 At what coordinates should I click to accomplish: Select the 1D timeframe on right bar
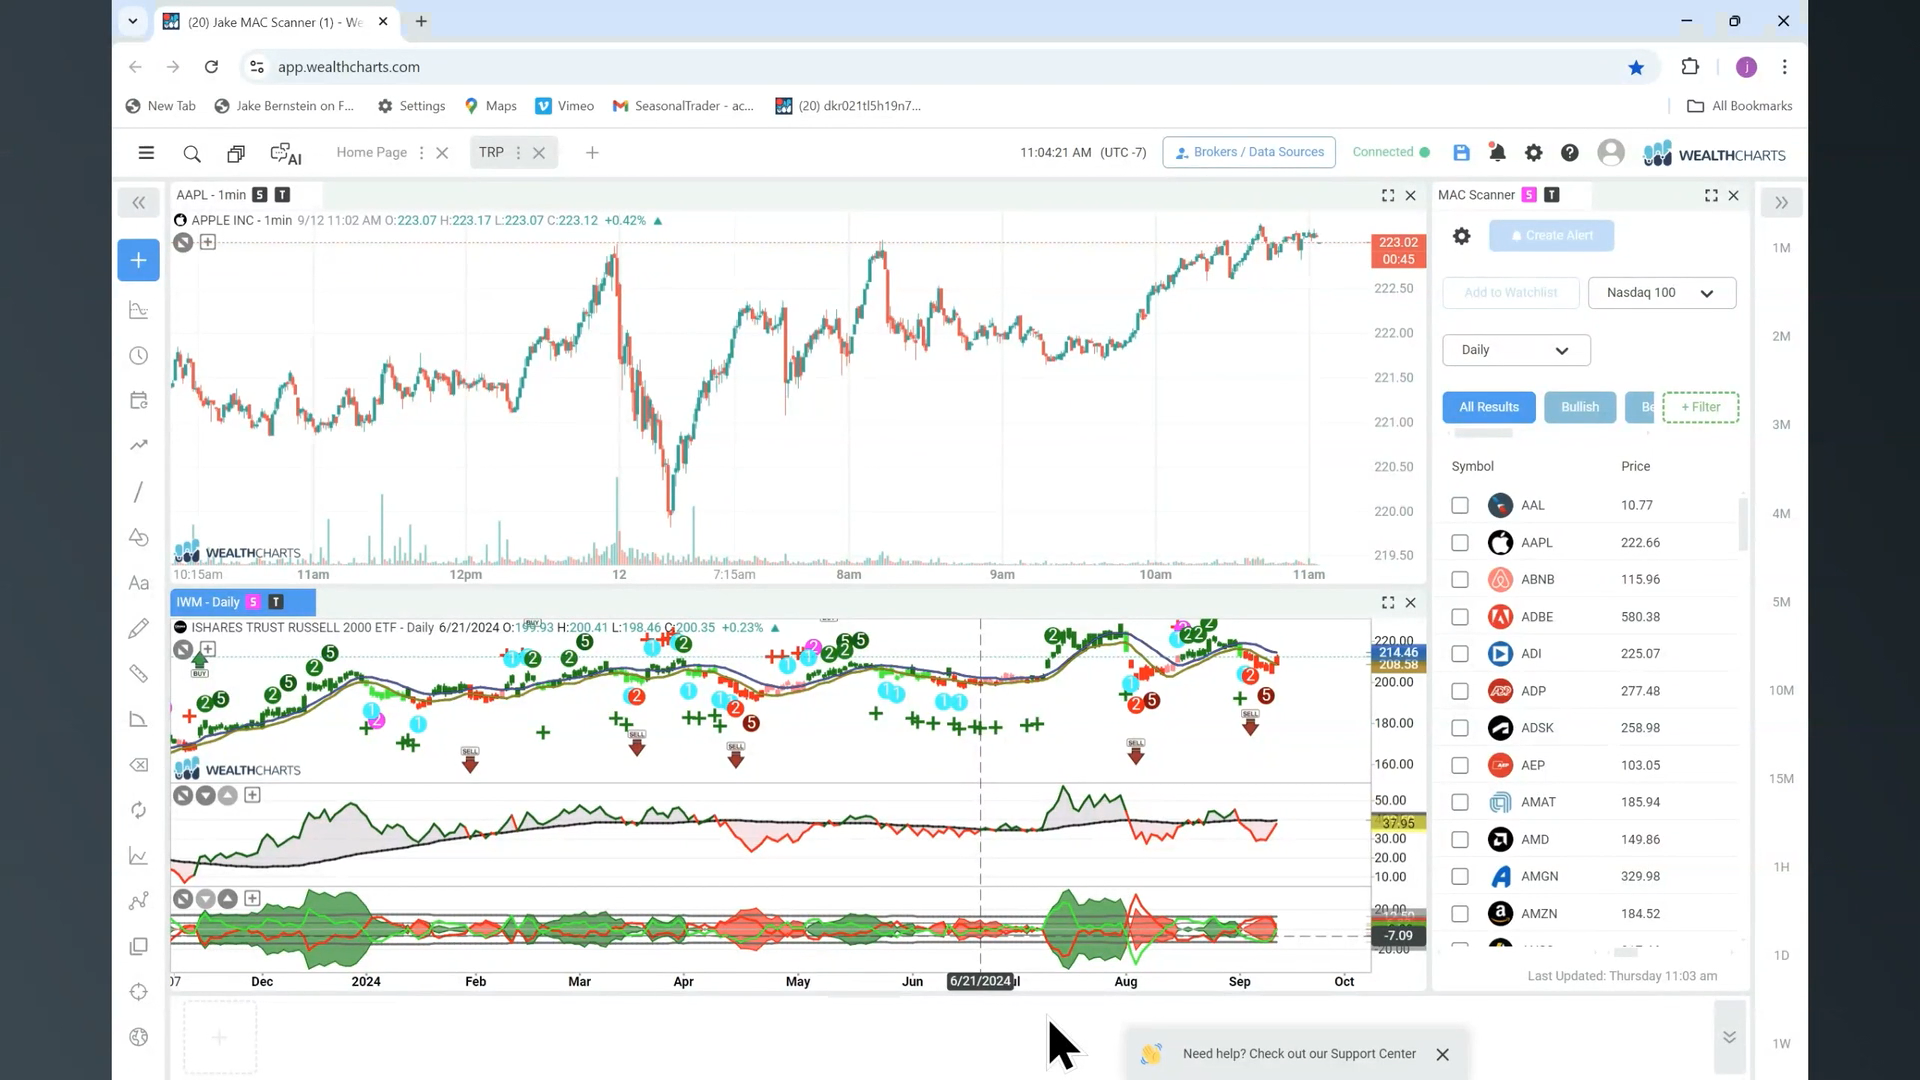(1781, 955)
